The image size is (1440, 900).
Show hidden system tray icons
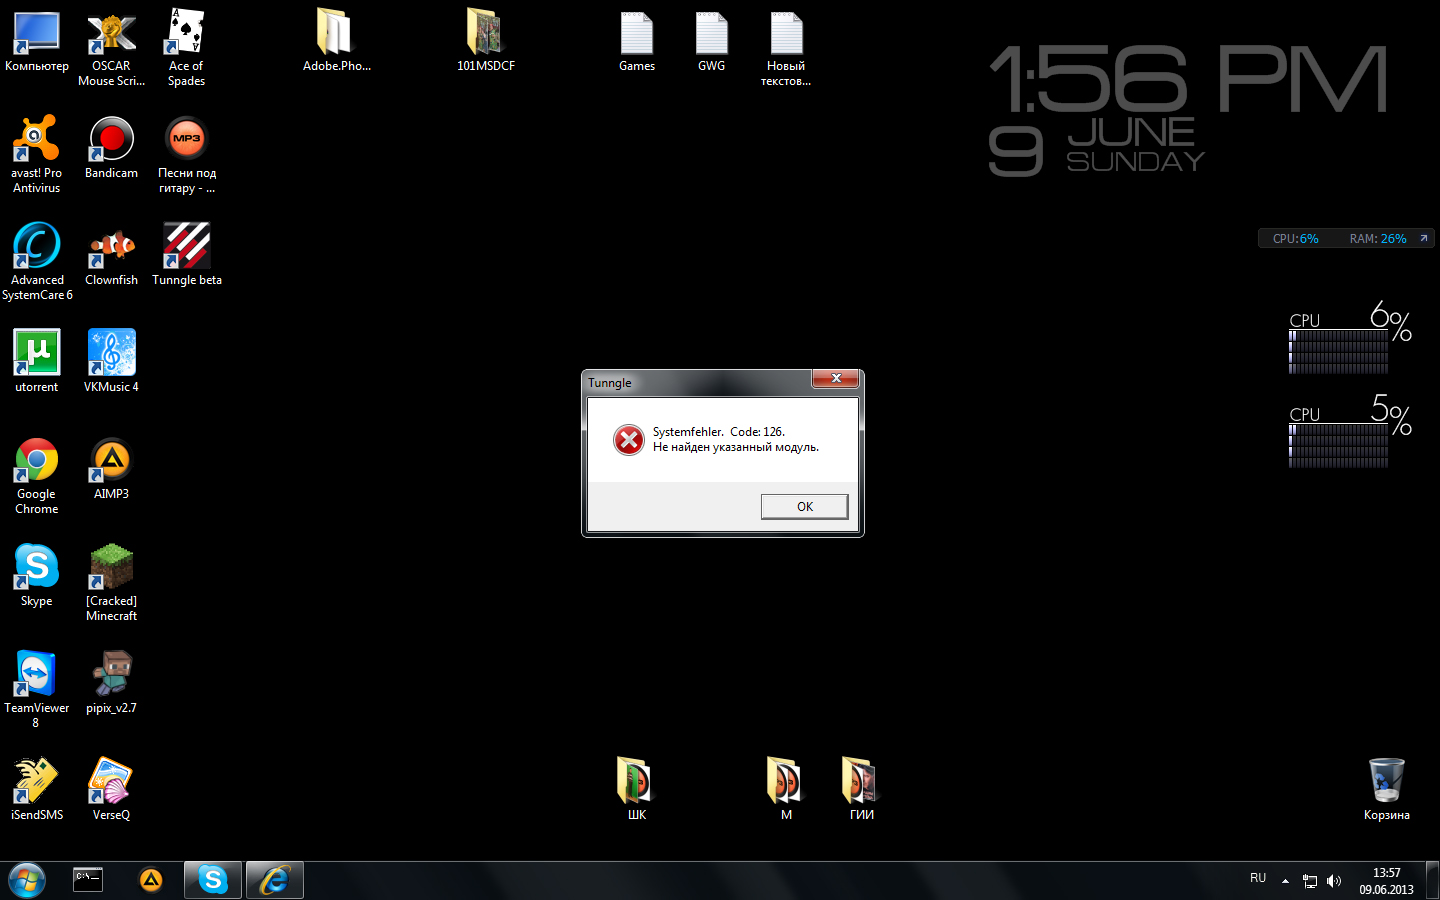click(x=1285, y=881)
